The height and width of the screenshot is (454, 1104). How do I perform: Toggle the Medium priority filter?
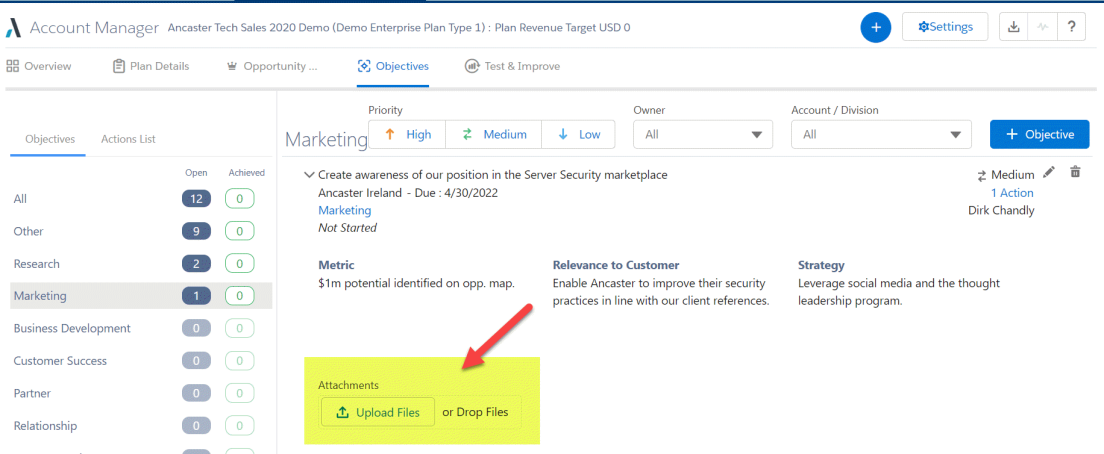(x=494, y=134)
